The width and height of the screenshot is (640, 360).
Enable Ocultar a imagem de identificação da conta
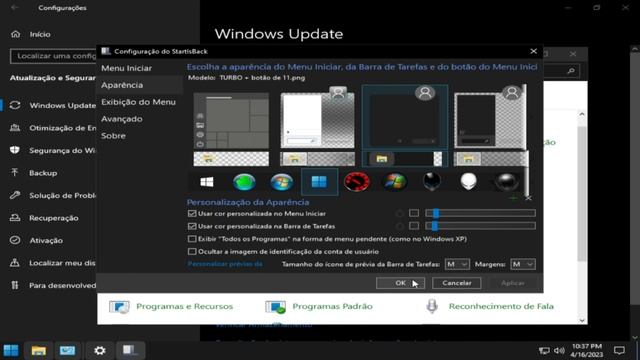(x=192, y=251)
